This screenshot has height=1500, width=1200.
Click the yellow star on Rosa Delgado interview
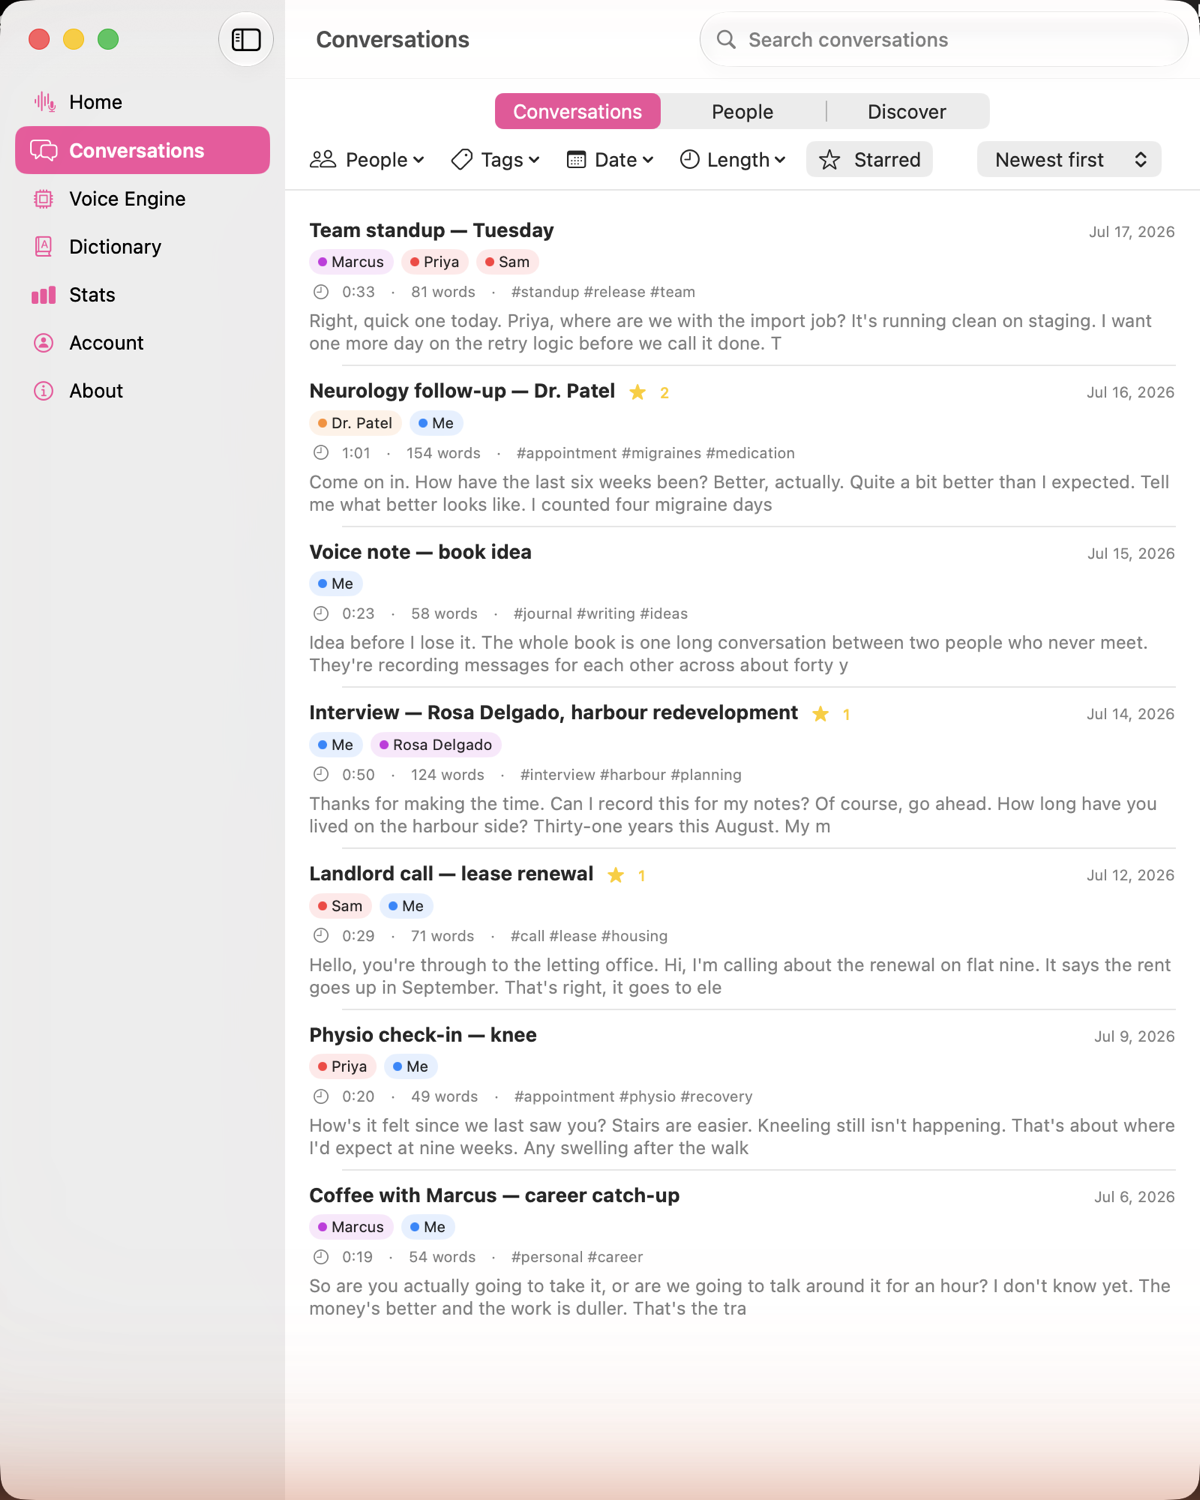click(x=821, y=714)
